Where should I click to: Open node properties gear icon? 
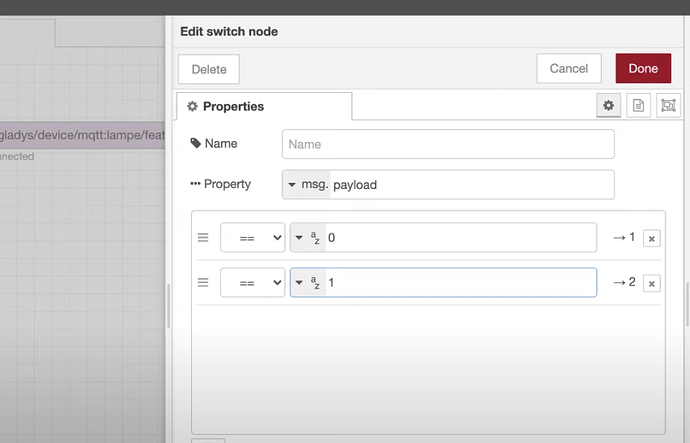[608, 106]
